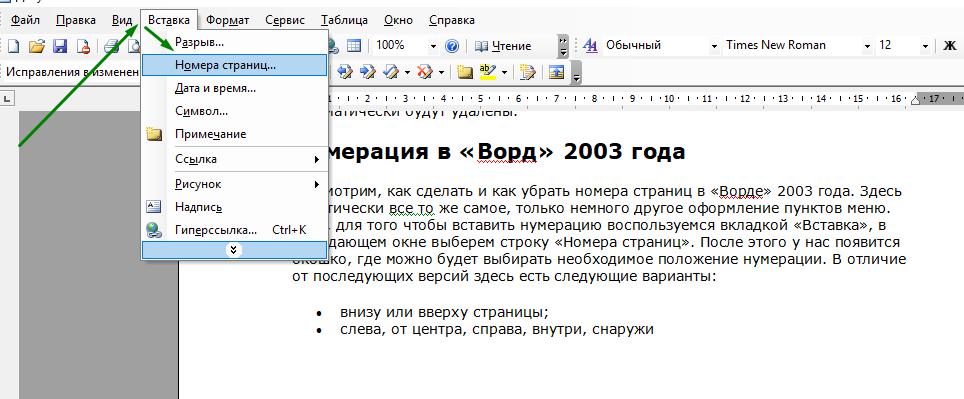964x399 pixels.
Task: Choose Примечание menu entry
Action: pos(234,134)
